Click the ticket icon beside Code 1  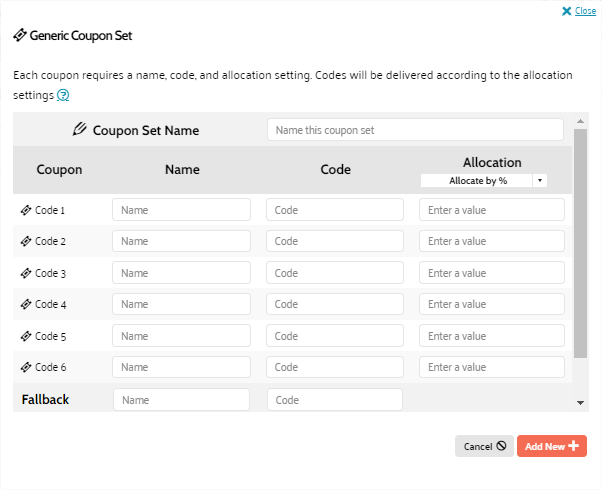(26, 210)
